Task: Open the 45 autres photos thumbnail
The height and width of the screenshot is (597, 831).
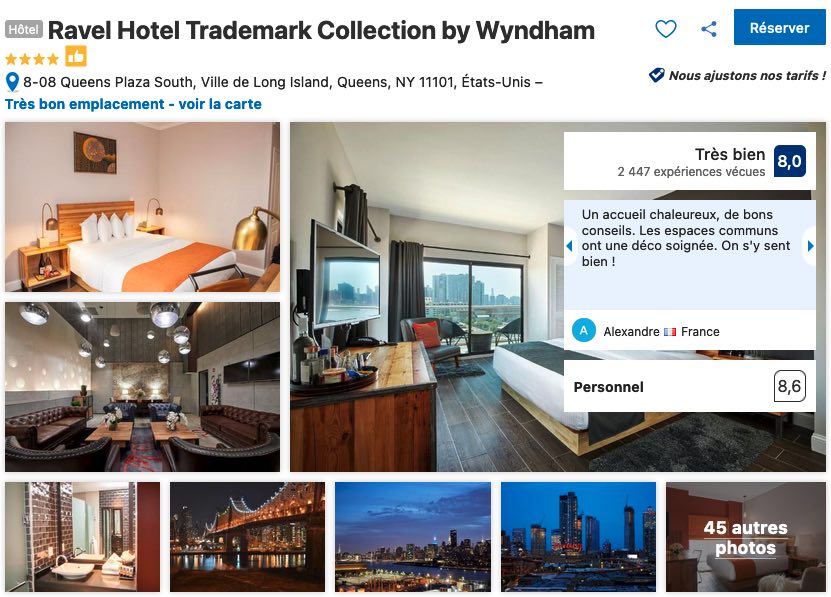Action: pyautogui.click(x=746, y=537)
